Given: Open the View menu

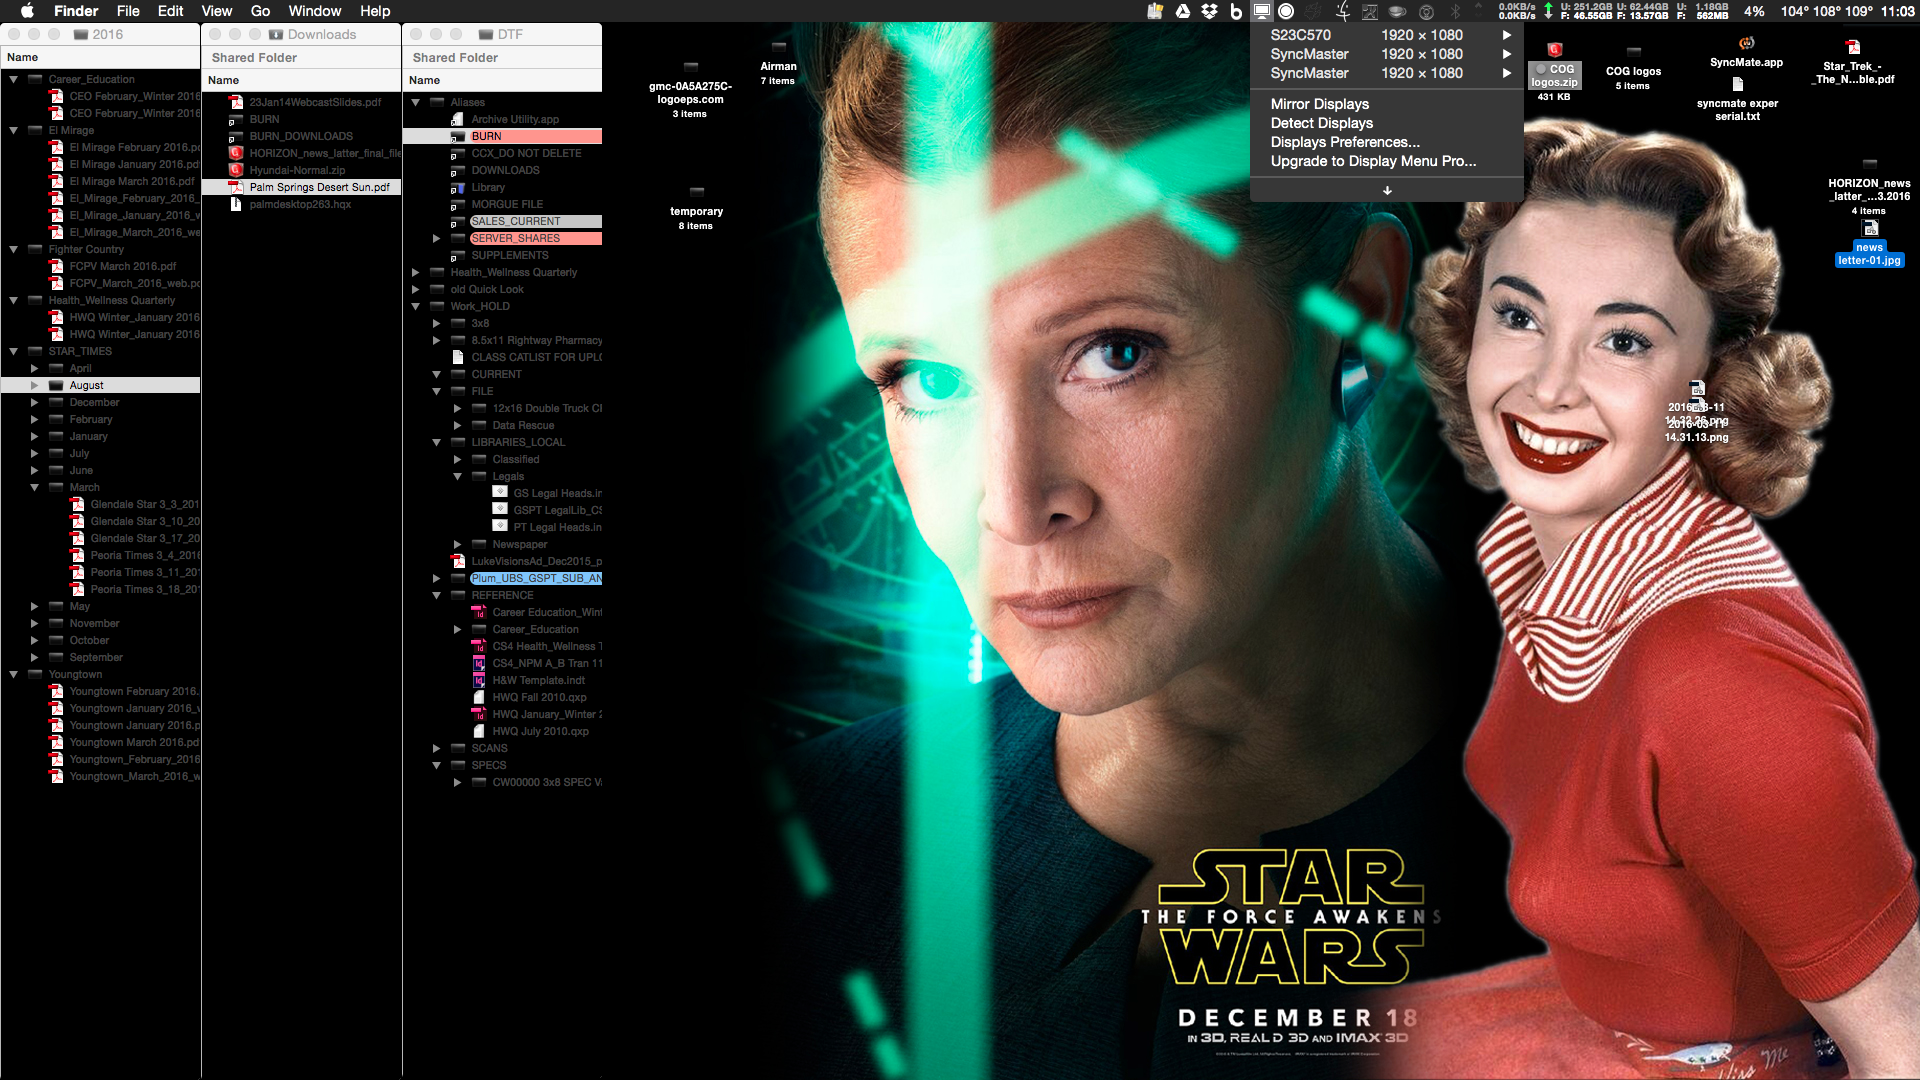Looking at the screenshot, I should (217, 11).
